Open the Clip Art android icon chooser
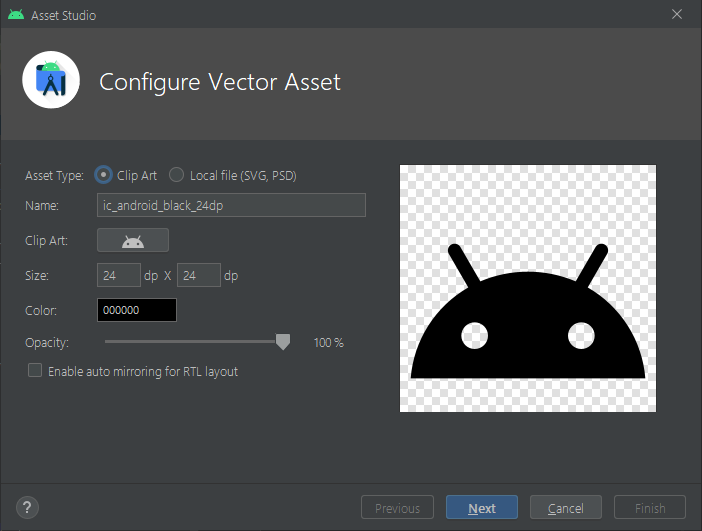Screen dimensions: 702x531 tap(133, 240)
